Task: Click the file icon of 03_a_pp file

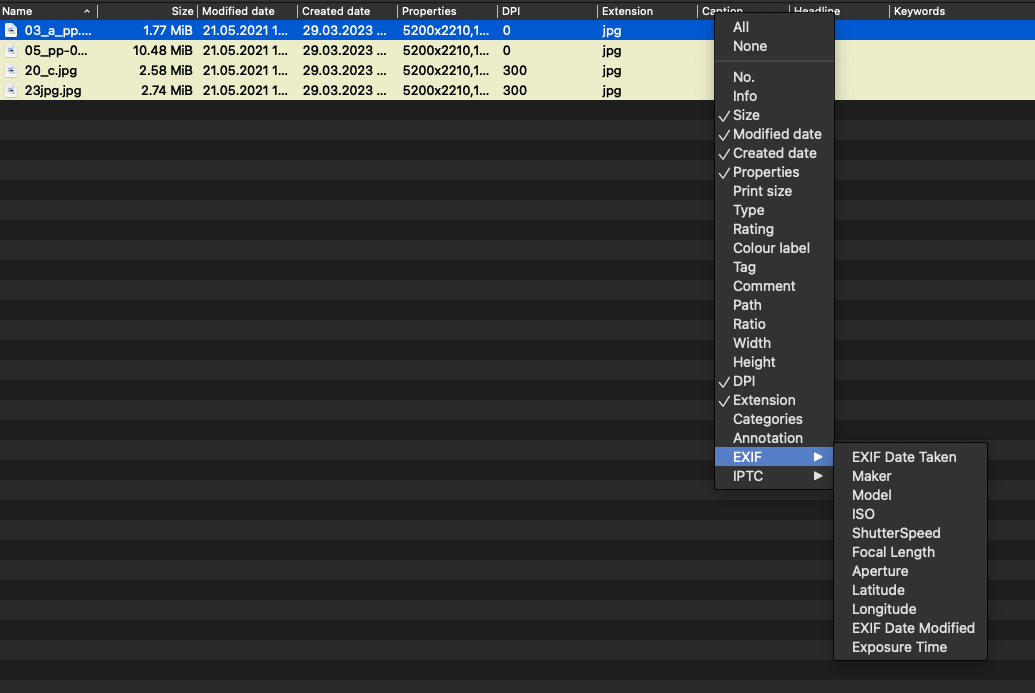Action: pos(11,31)
